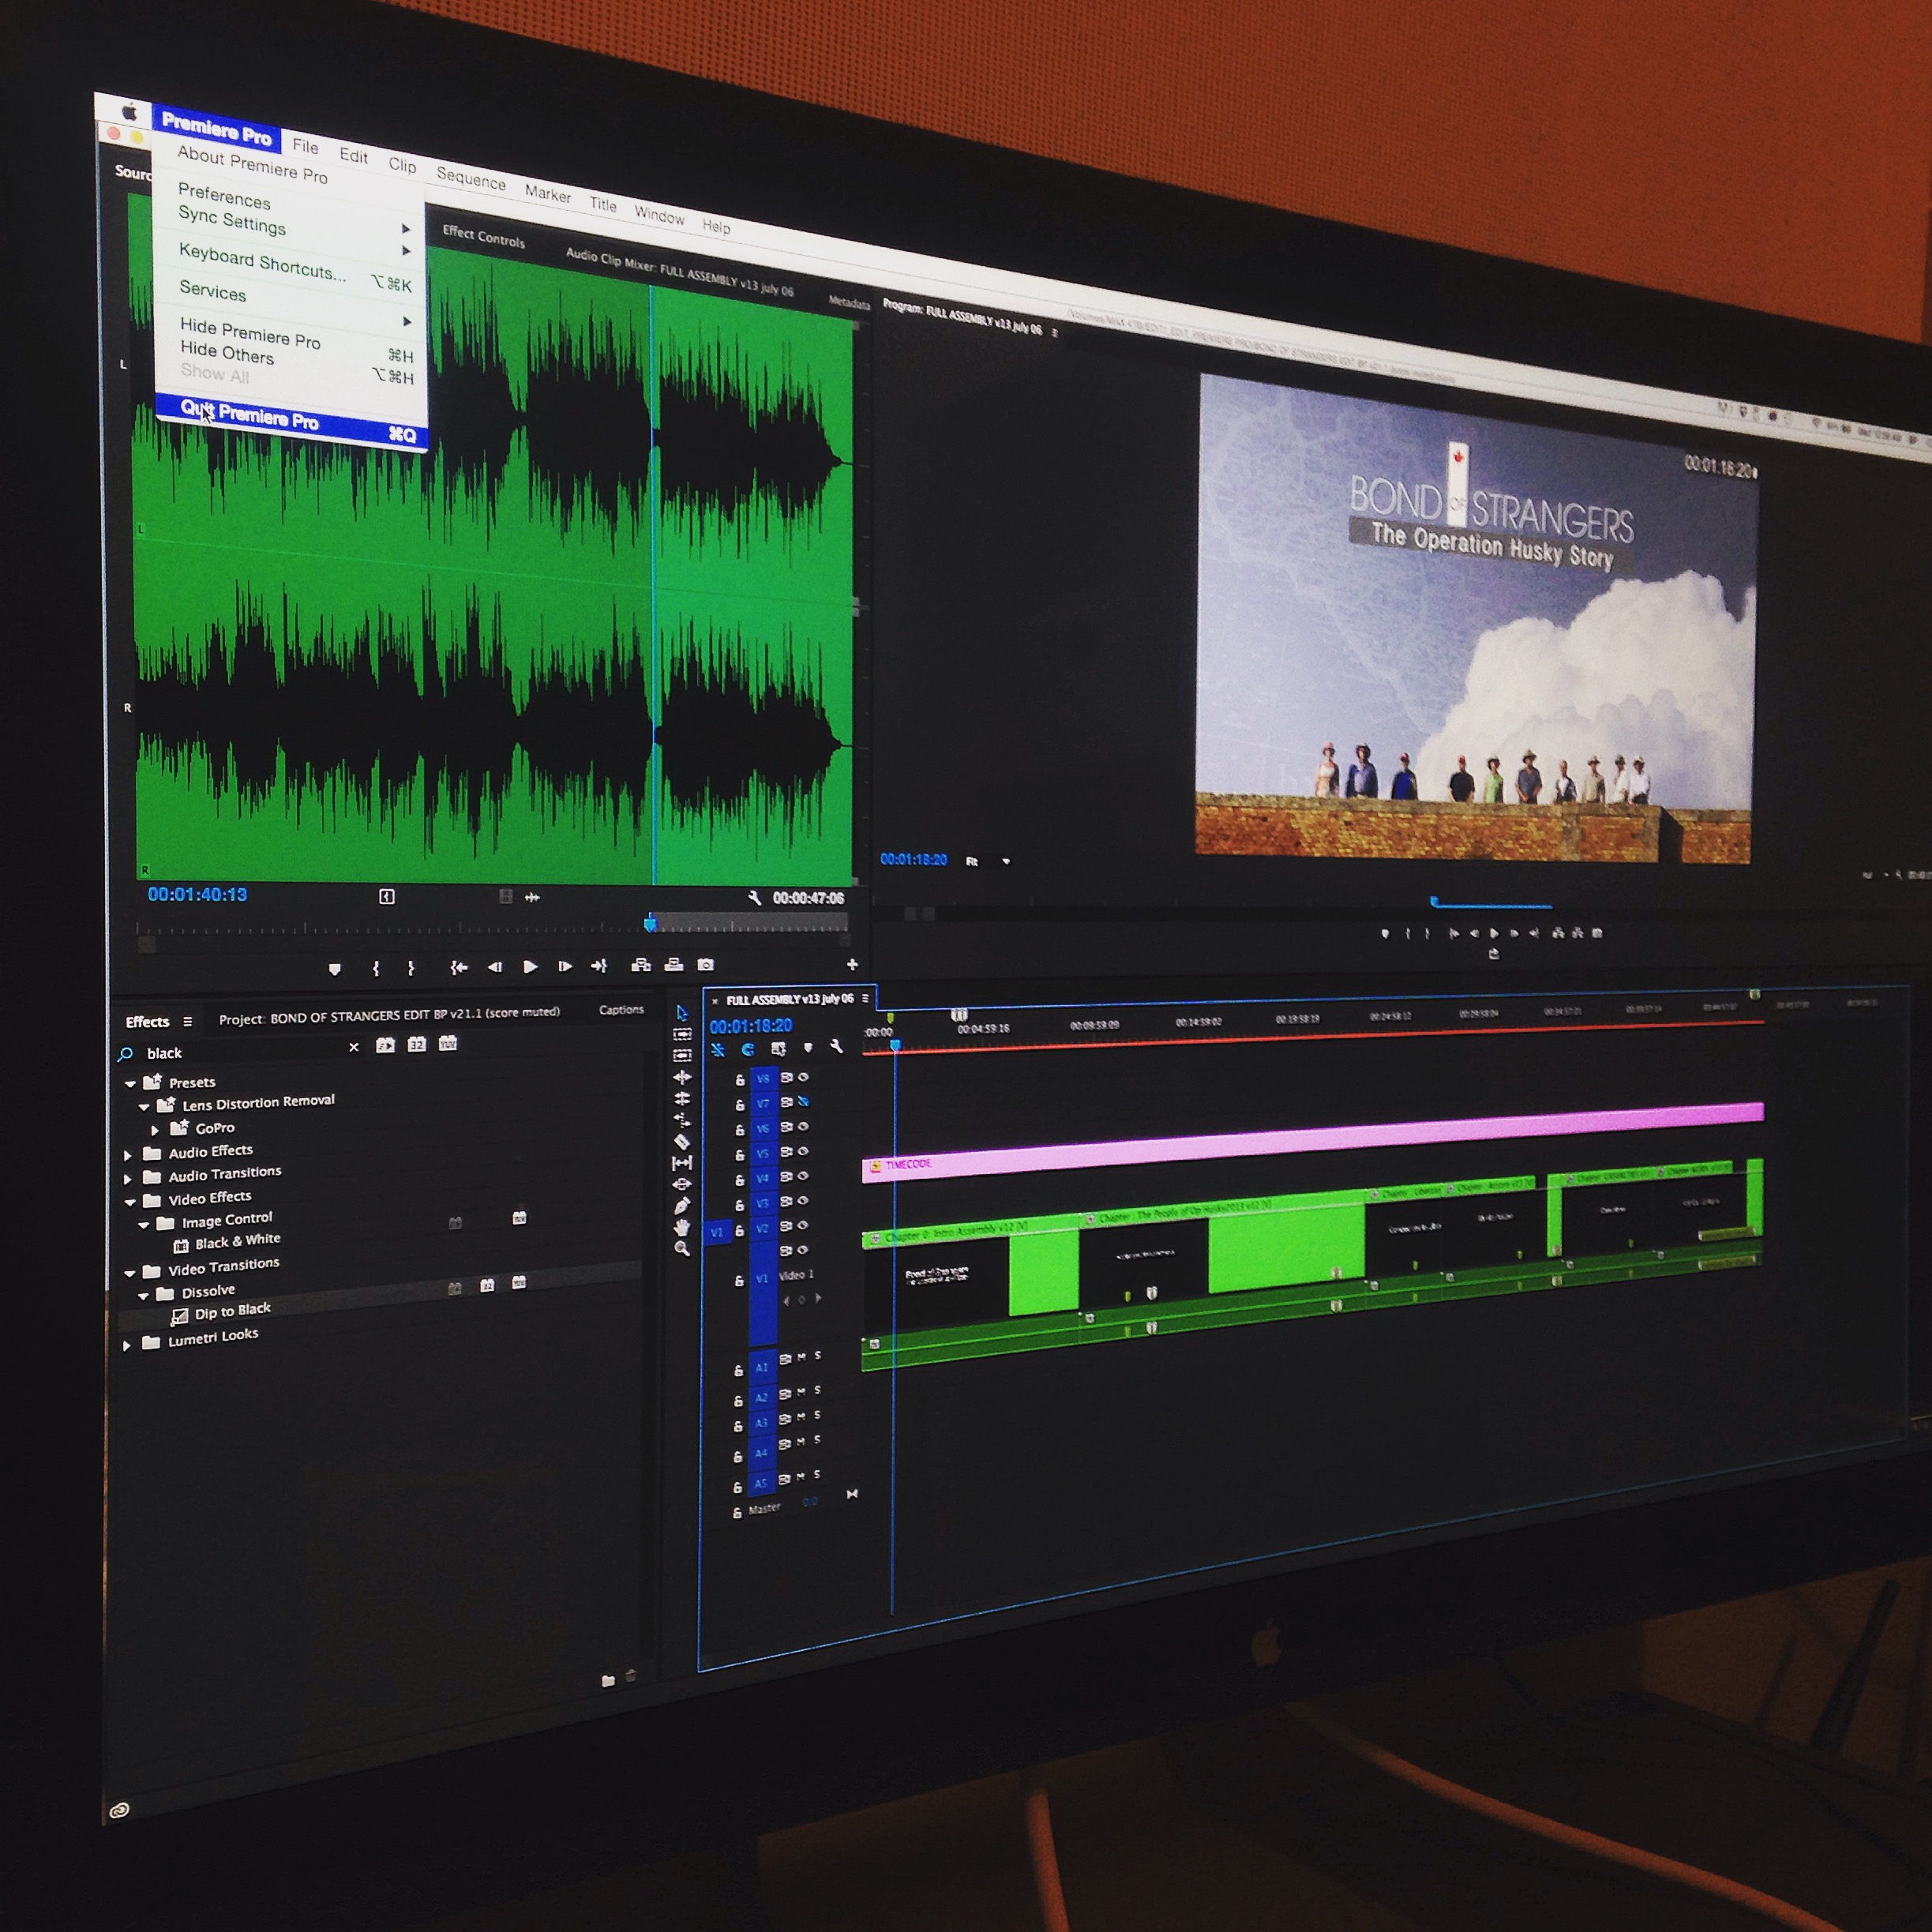1932x1932 pixels.
Task: Click Drag Audio Only waveform icon
Action: pyautogui.click(x=533, y=897)
